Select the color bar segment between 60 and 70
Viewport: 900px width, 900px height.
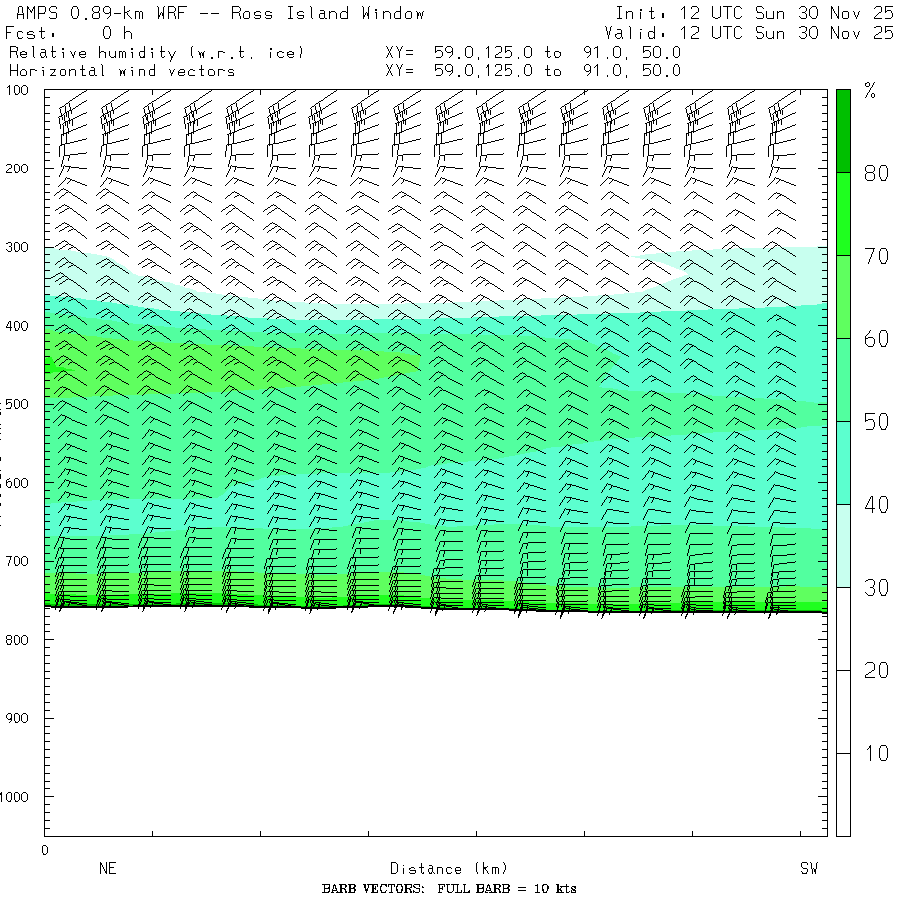[844, 296]
